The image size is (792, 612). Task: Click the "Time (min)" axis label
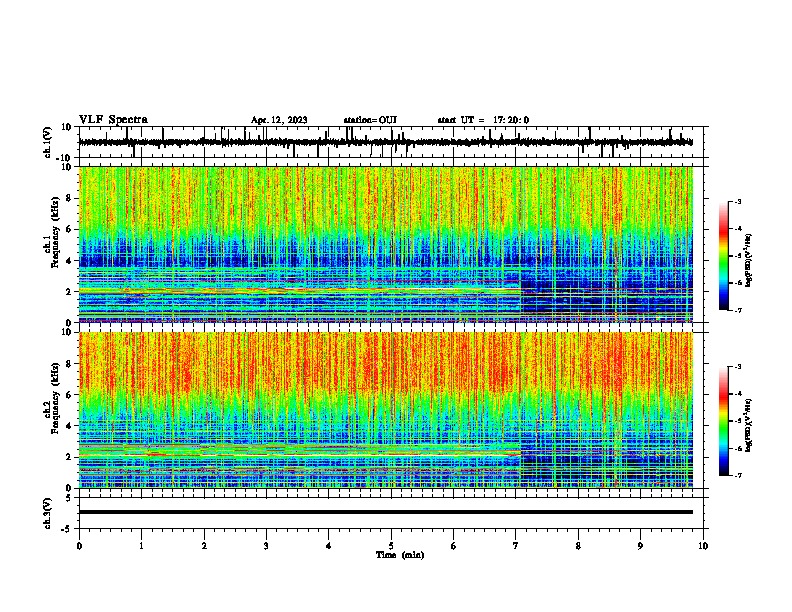point(400,555)
